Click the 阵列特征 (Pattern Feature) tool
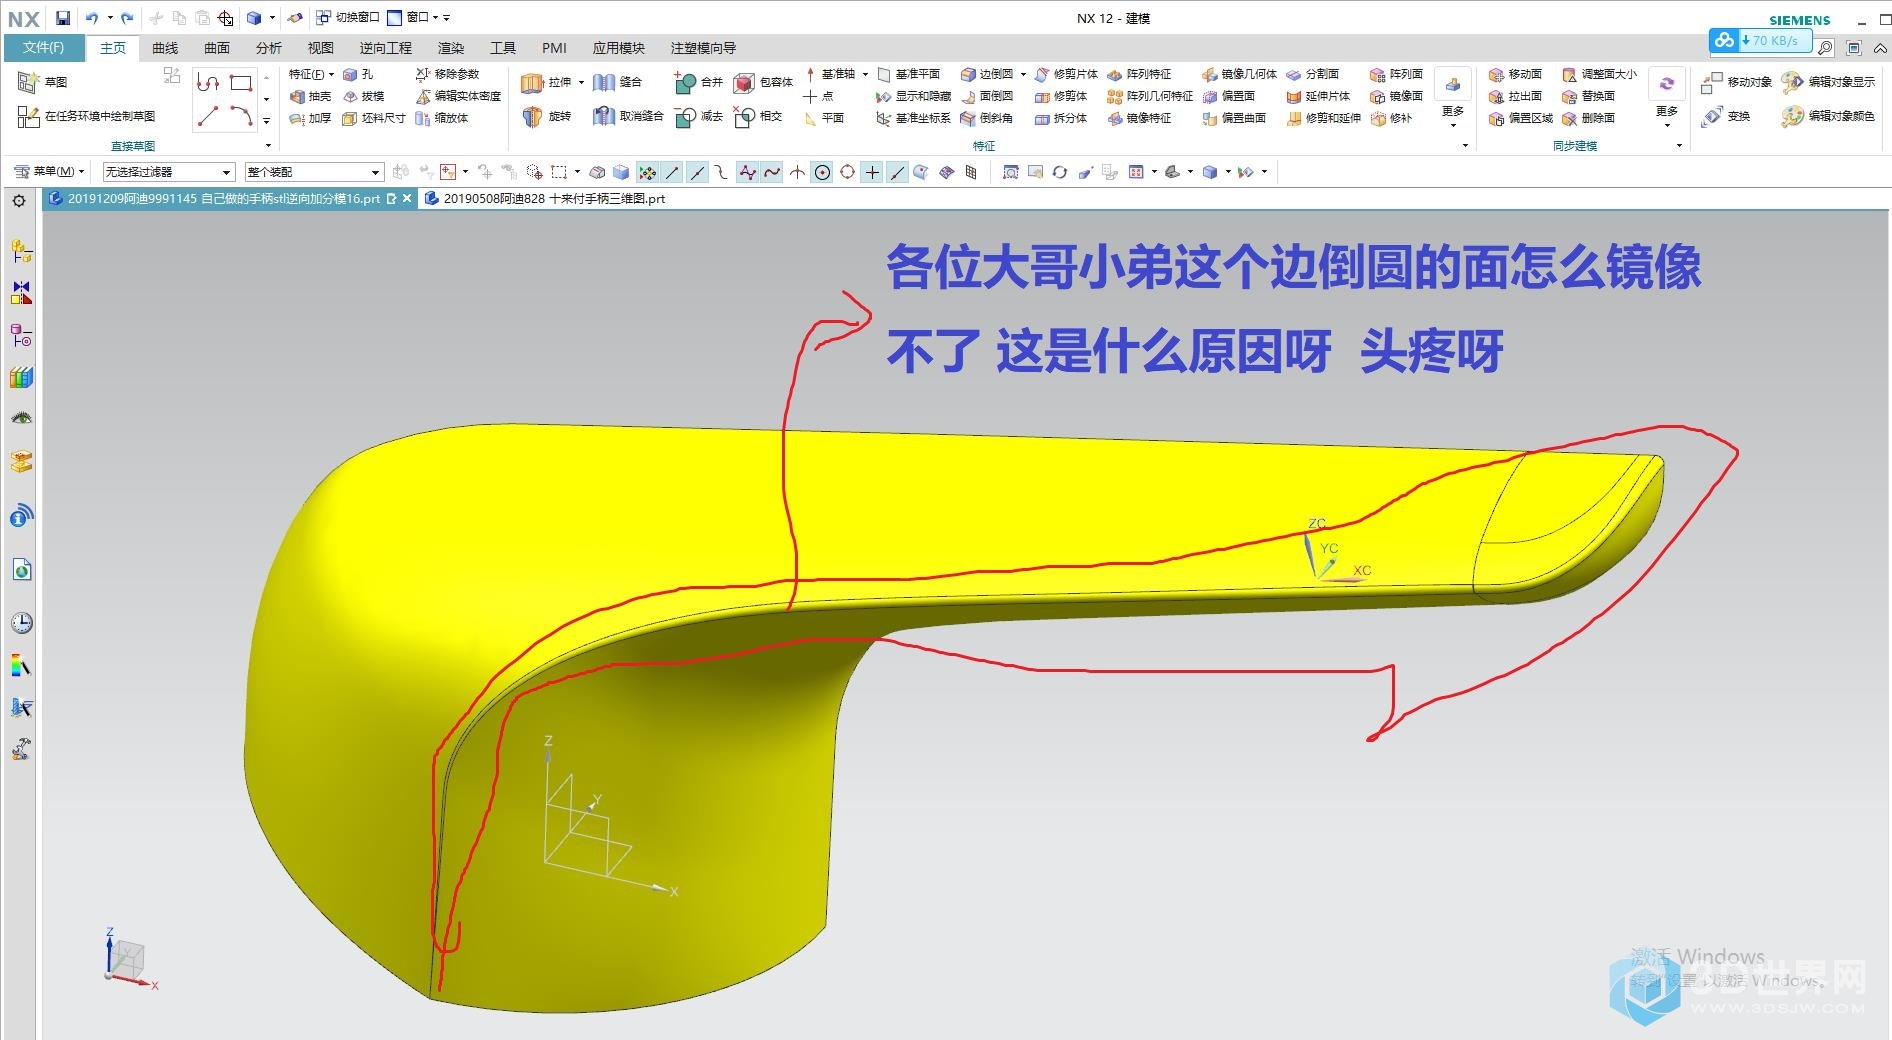 tap(1139, 74)
